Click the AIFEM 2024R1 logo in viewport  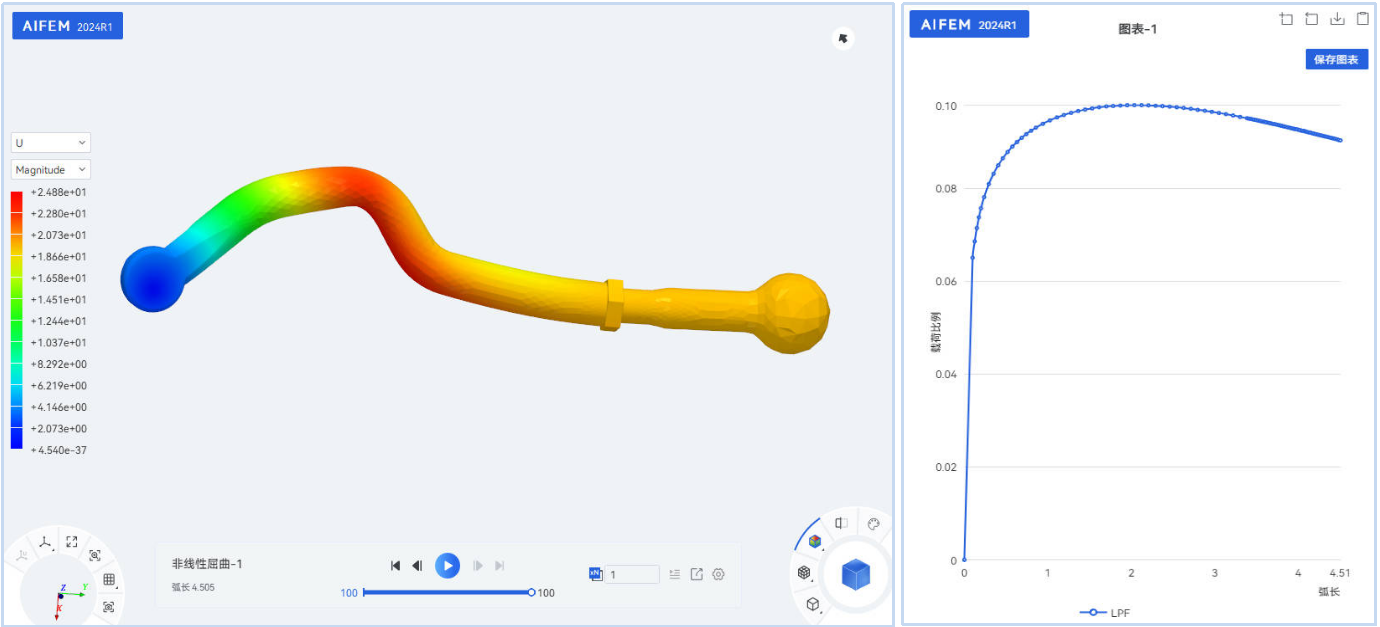pyautogui.click(x=67, y=26)
